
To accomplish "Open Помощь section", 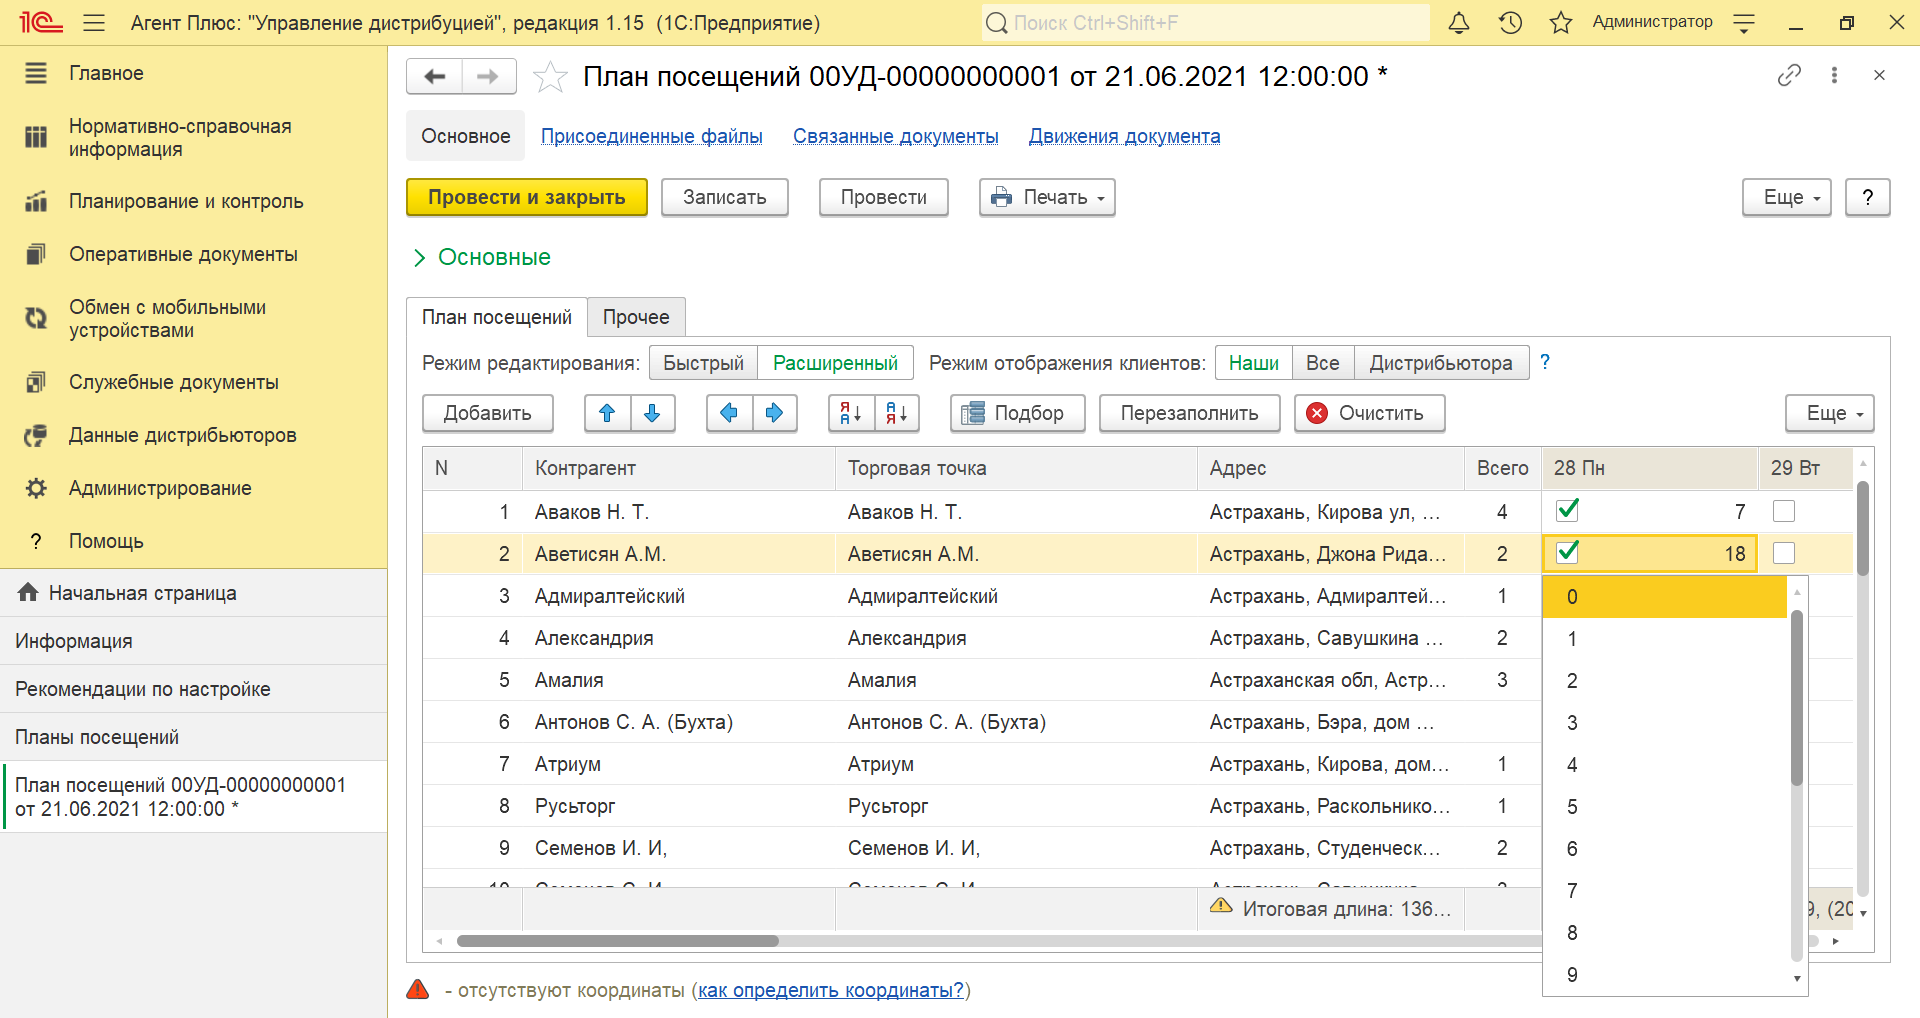I will pos(193,541).
